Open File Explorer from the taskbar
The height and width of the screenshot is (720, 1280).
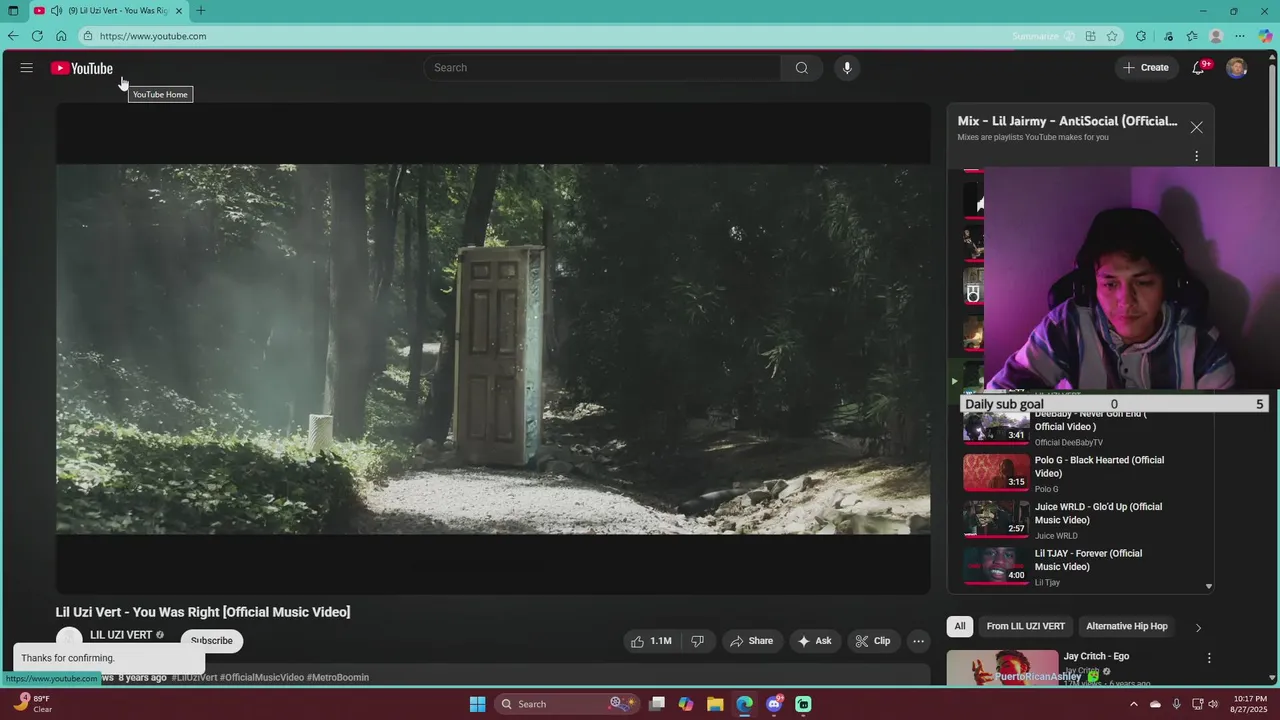[715, 704]
